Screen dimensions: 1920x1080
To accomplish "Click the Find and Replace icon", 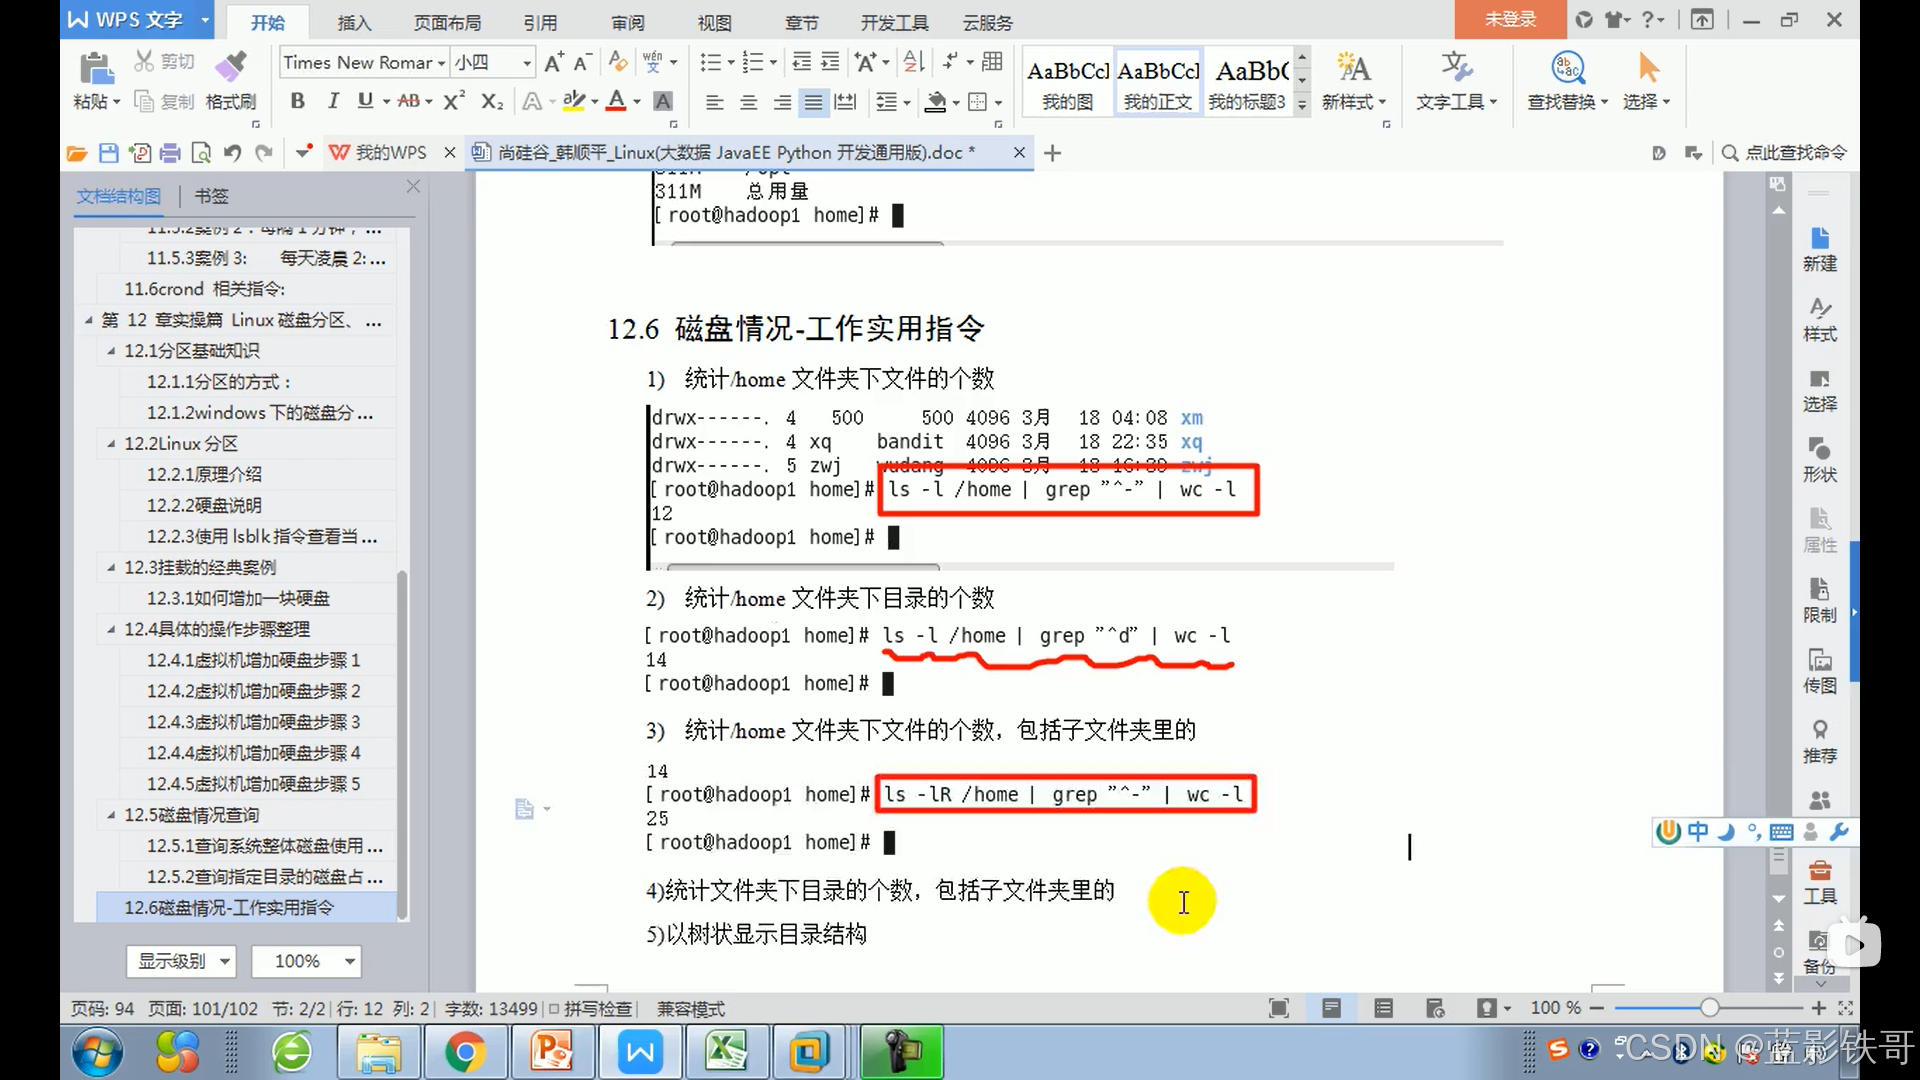I will tap(1567, 68).
